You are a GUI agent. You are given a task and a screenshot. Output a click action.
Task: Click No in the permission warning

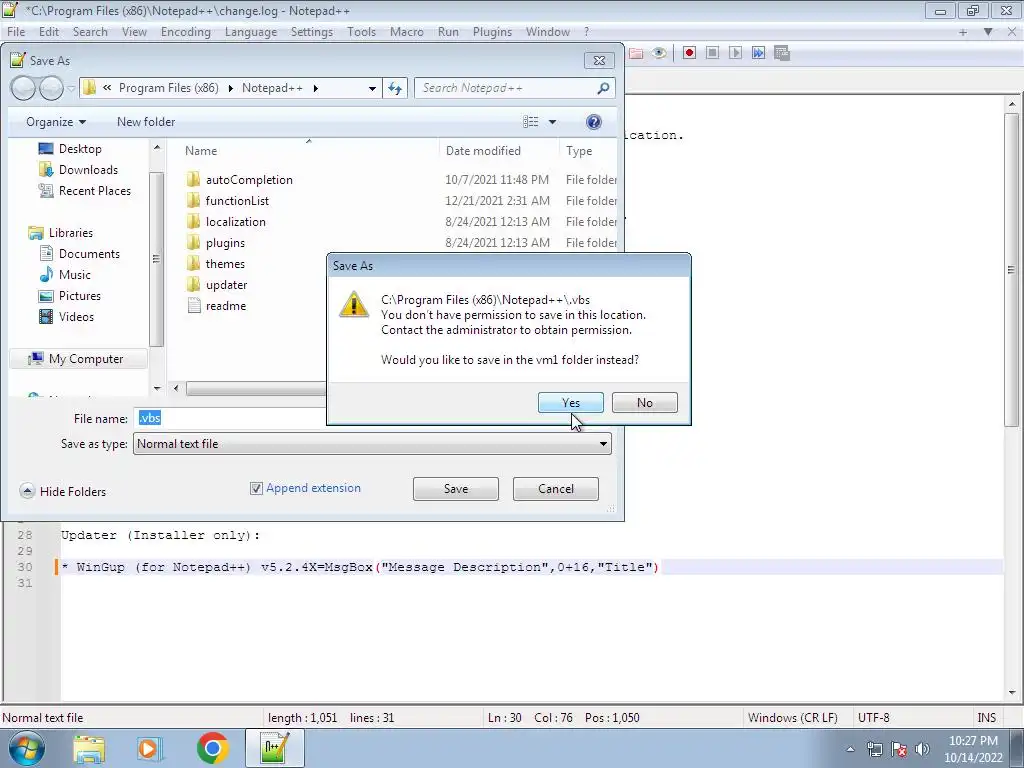pos(645,402)
